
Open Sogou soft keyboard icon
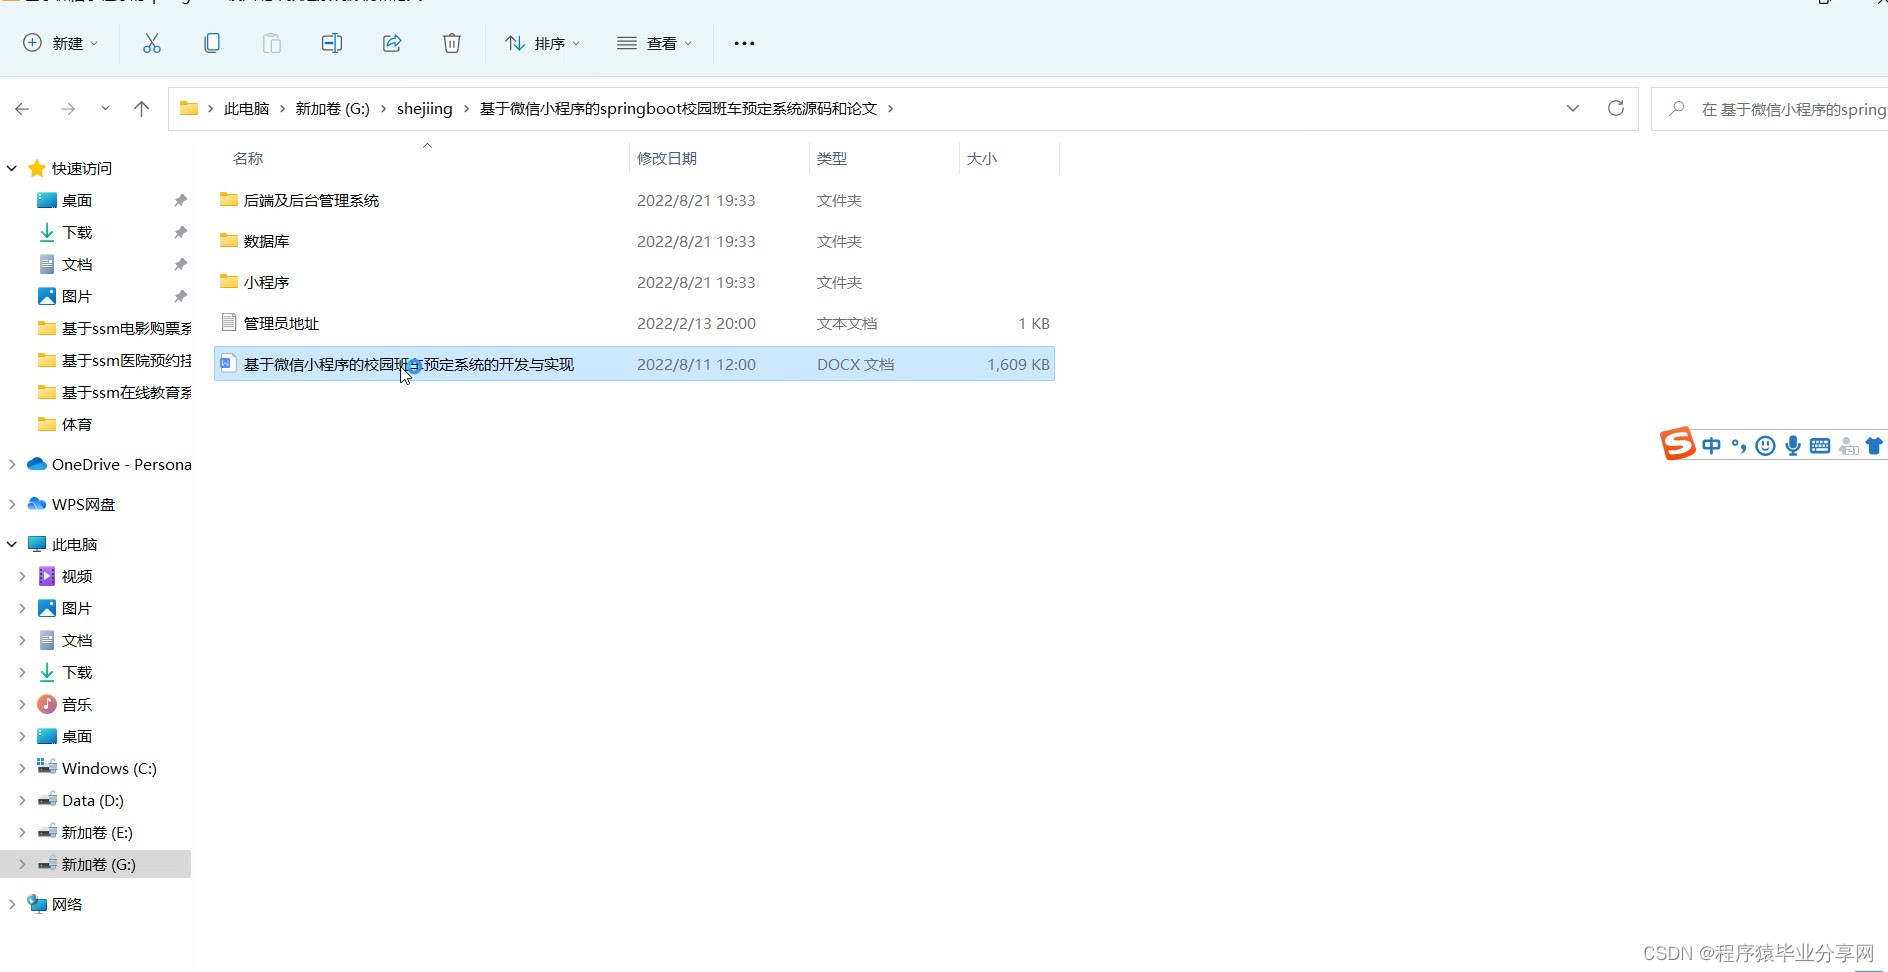[1820, 446]
